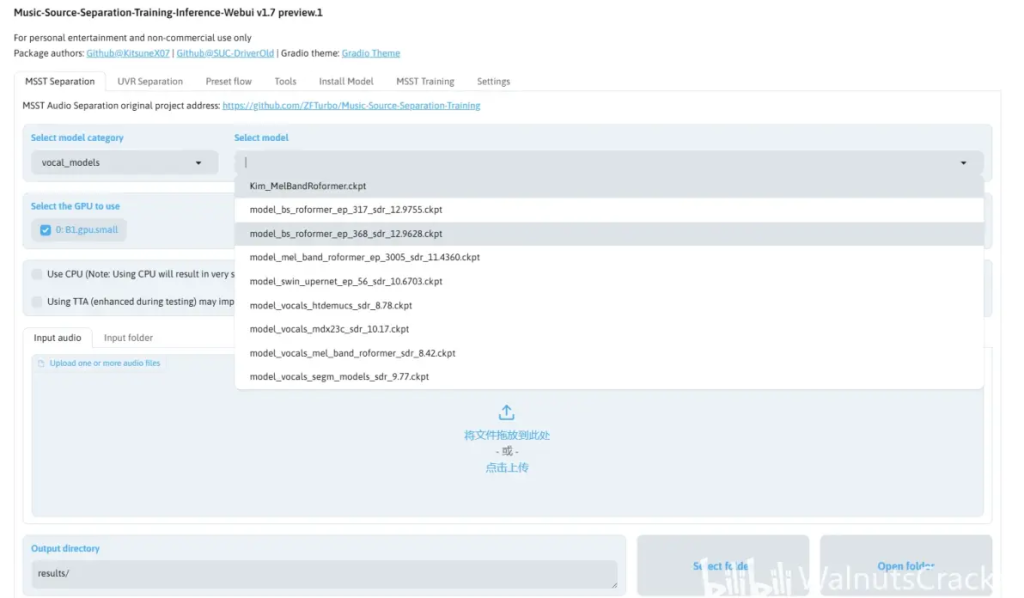Select the Input audio sub-tab

pos(57,338)
